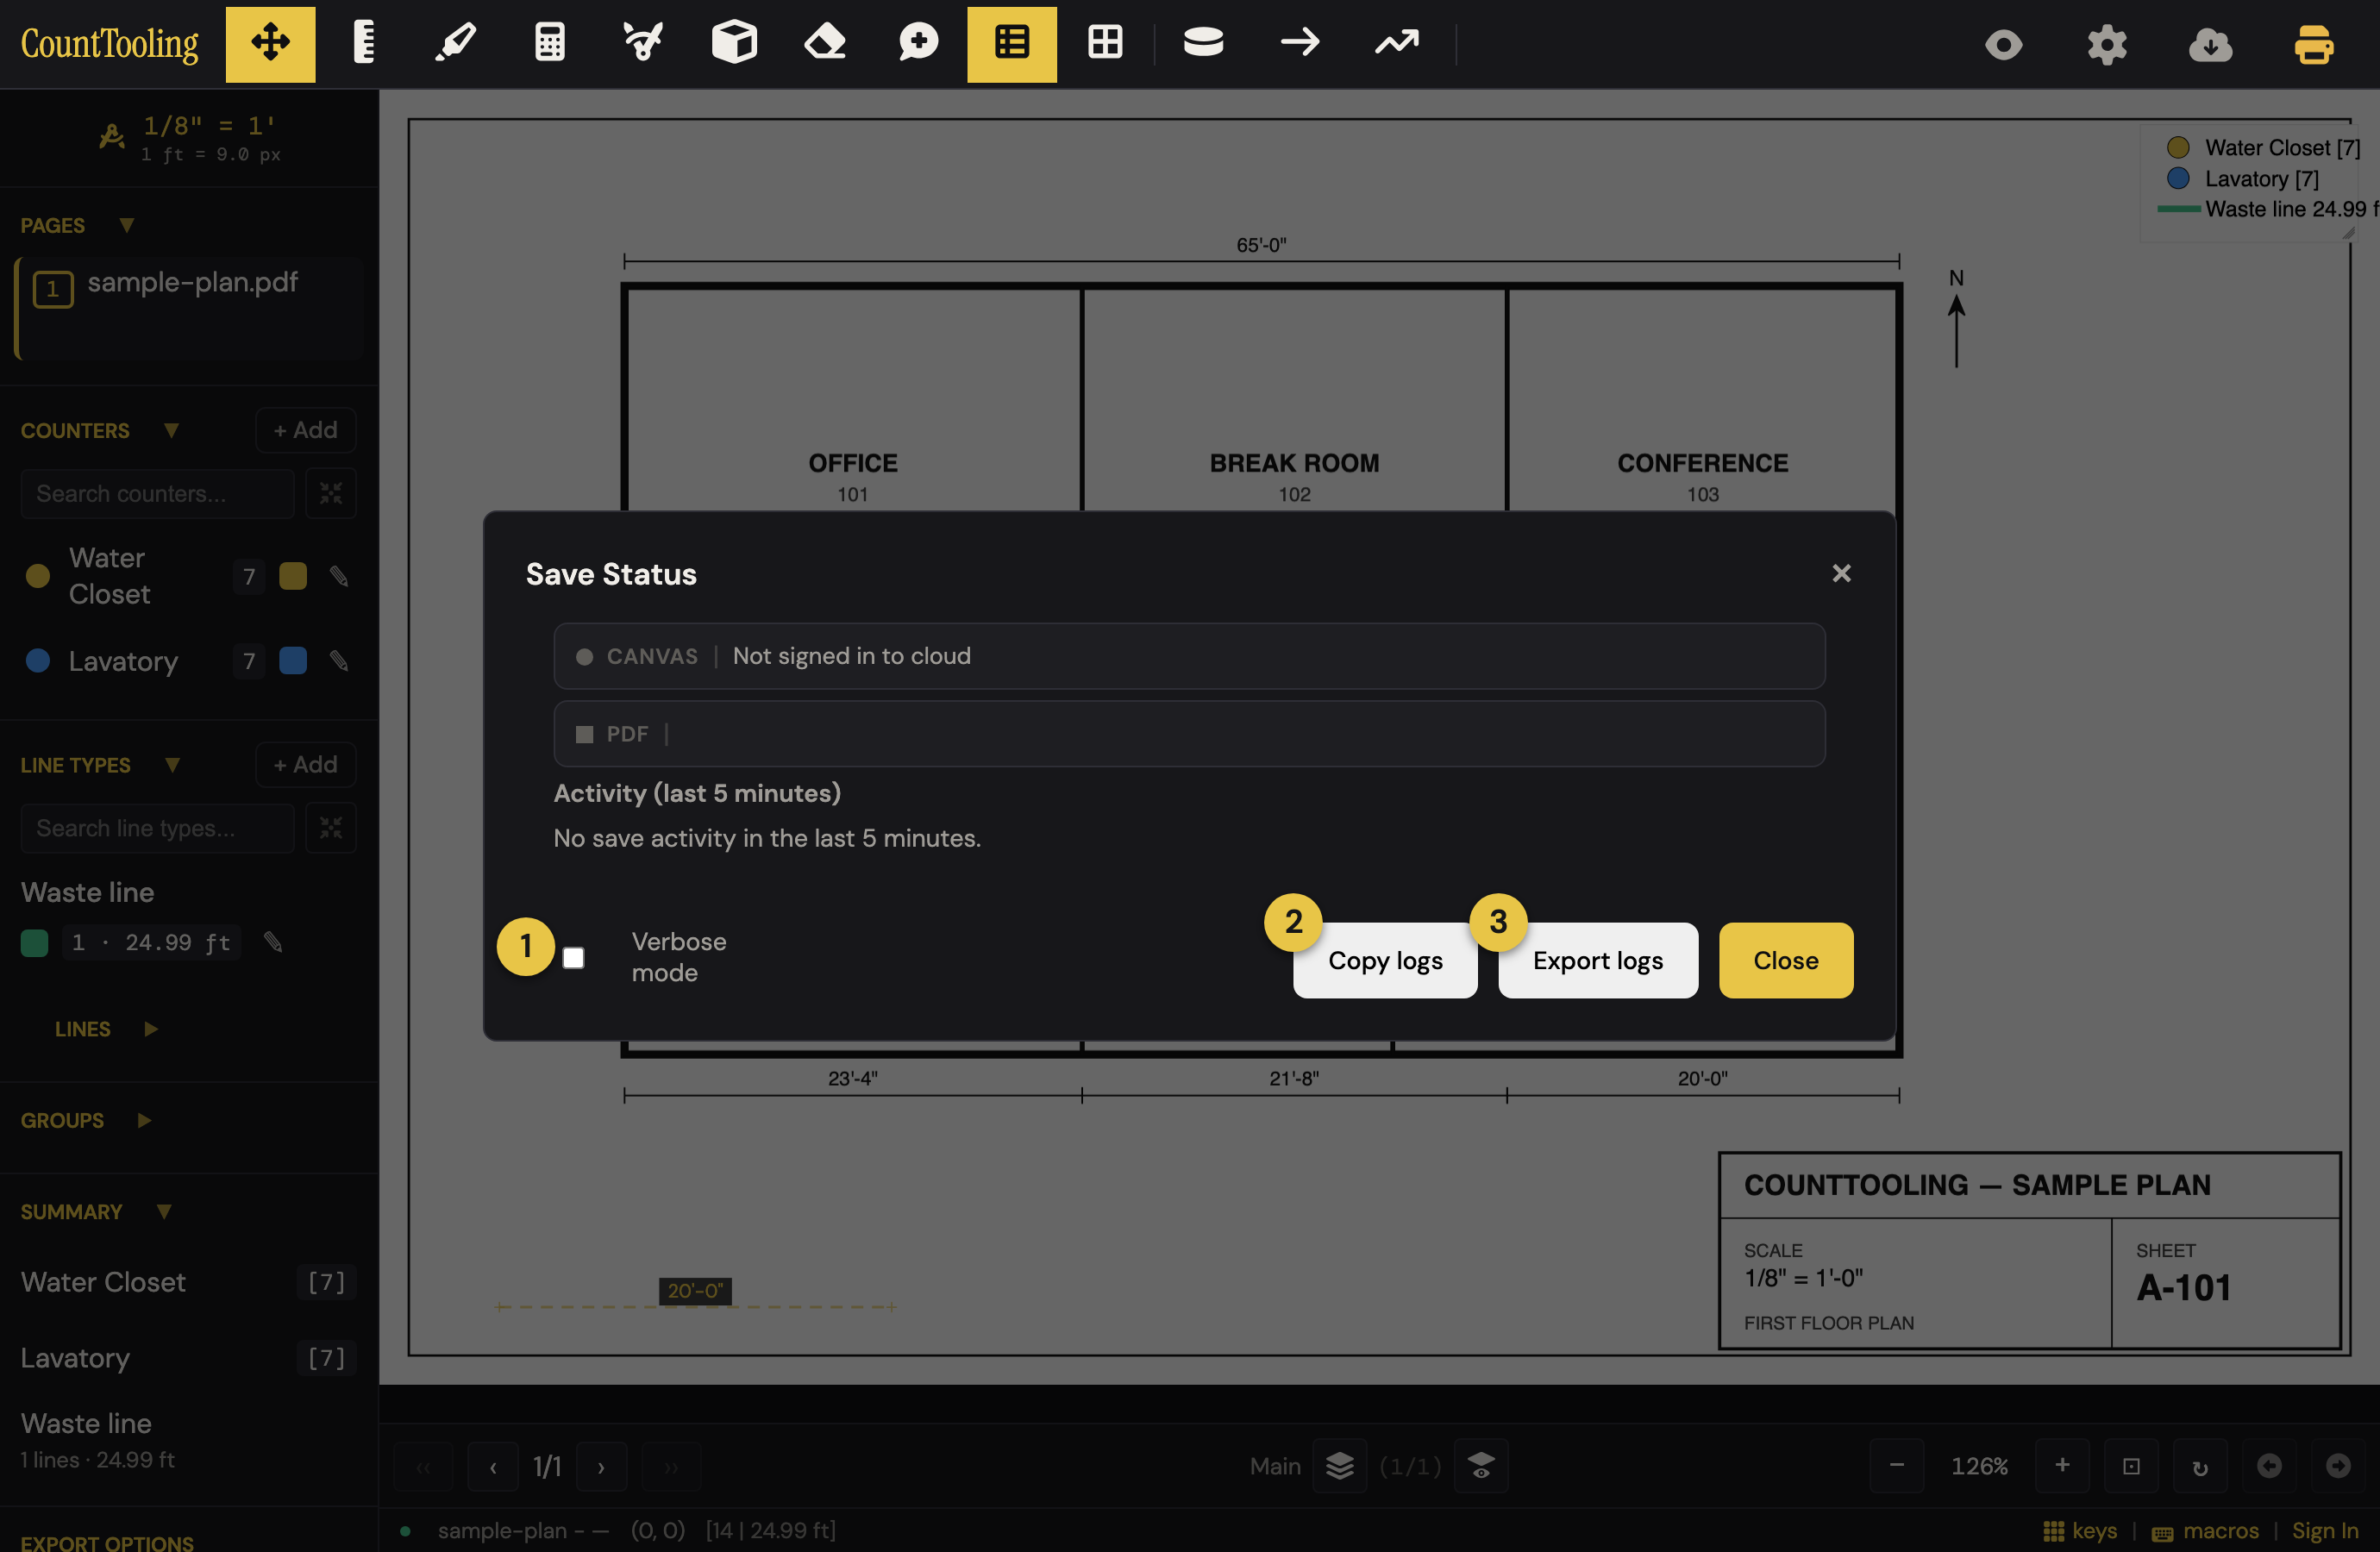
Task: Click Copy logs button
Action: pos(1385,960)
